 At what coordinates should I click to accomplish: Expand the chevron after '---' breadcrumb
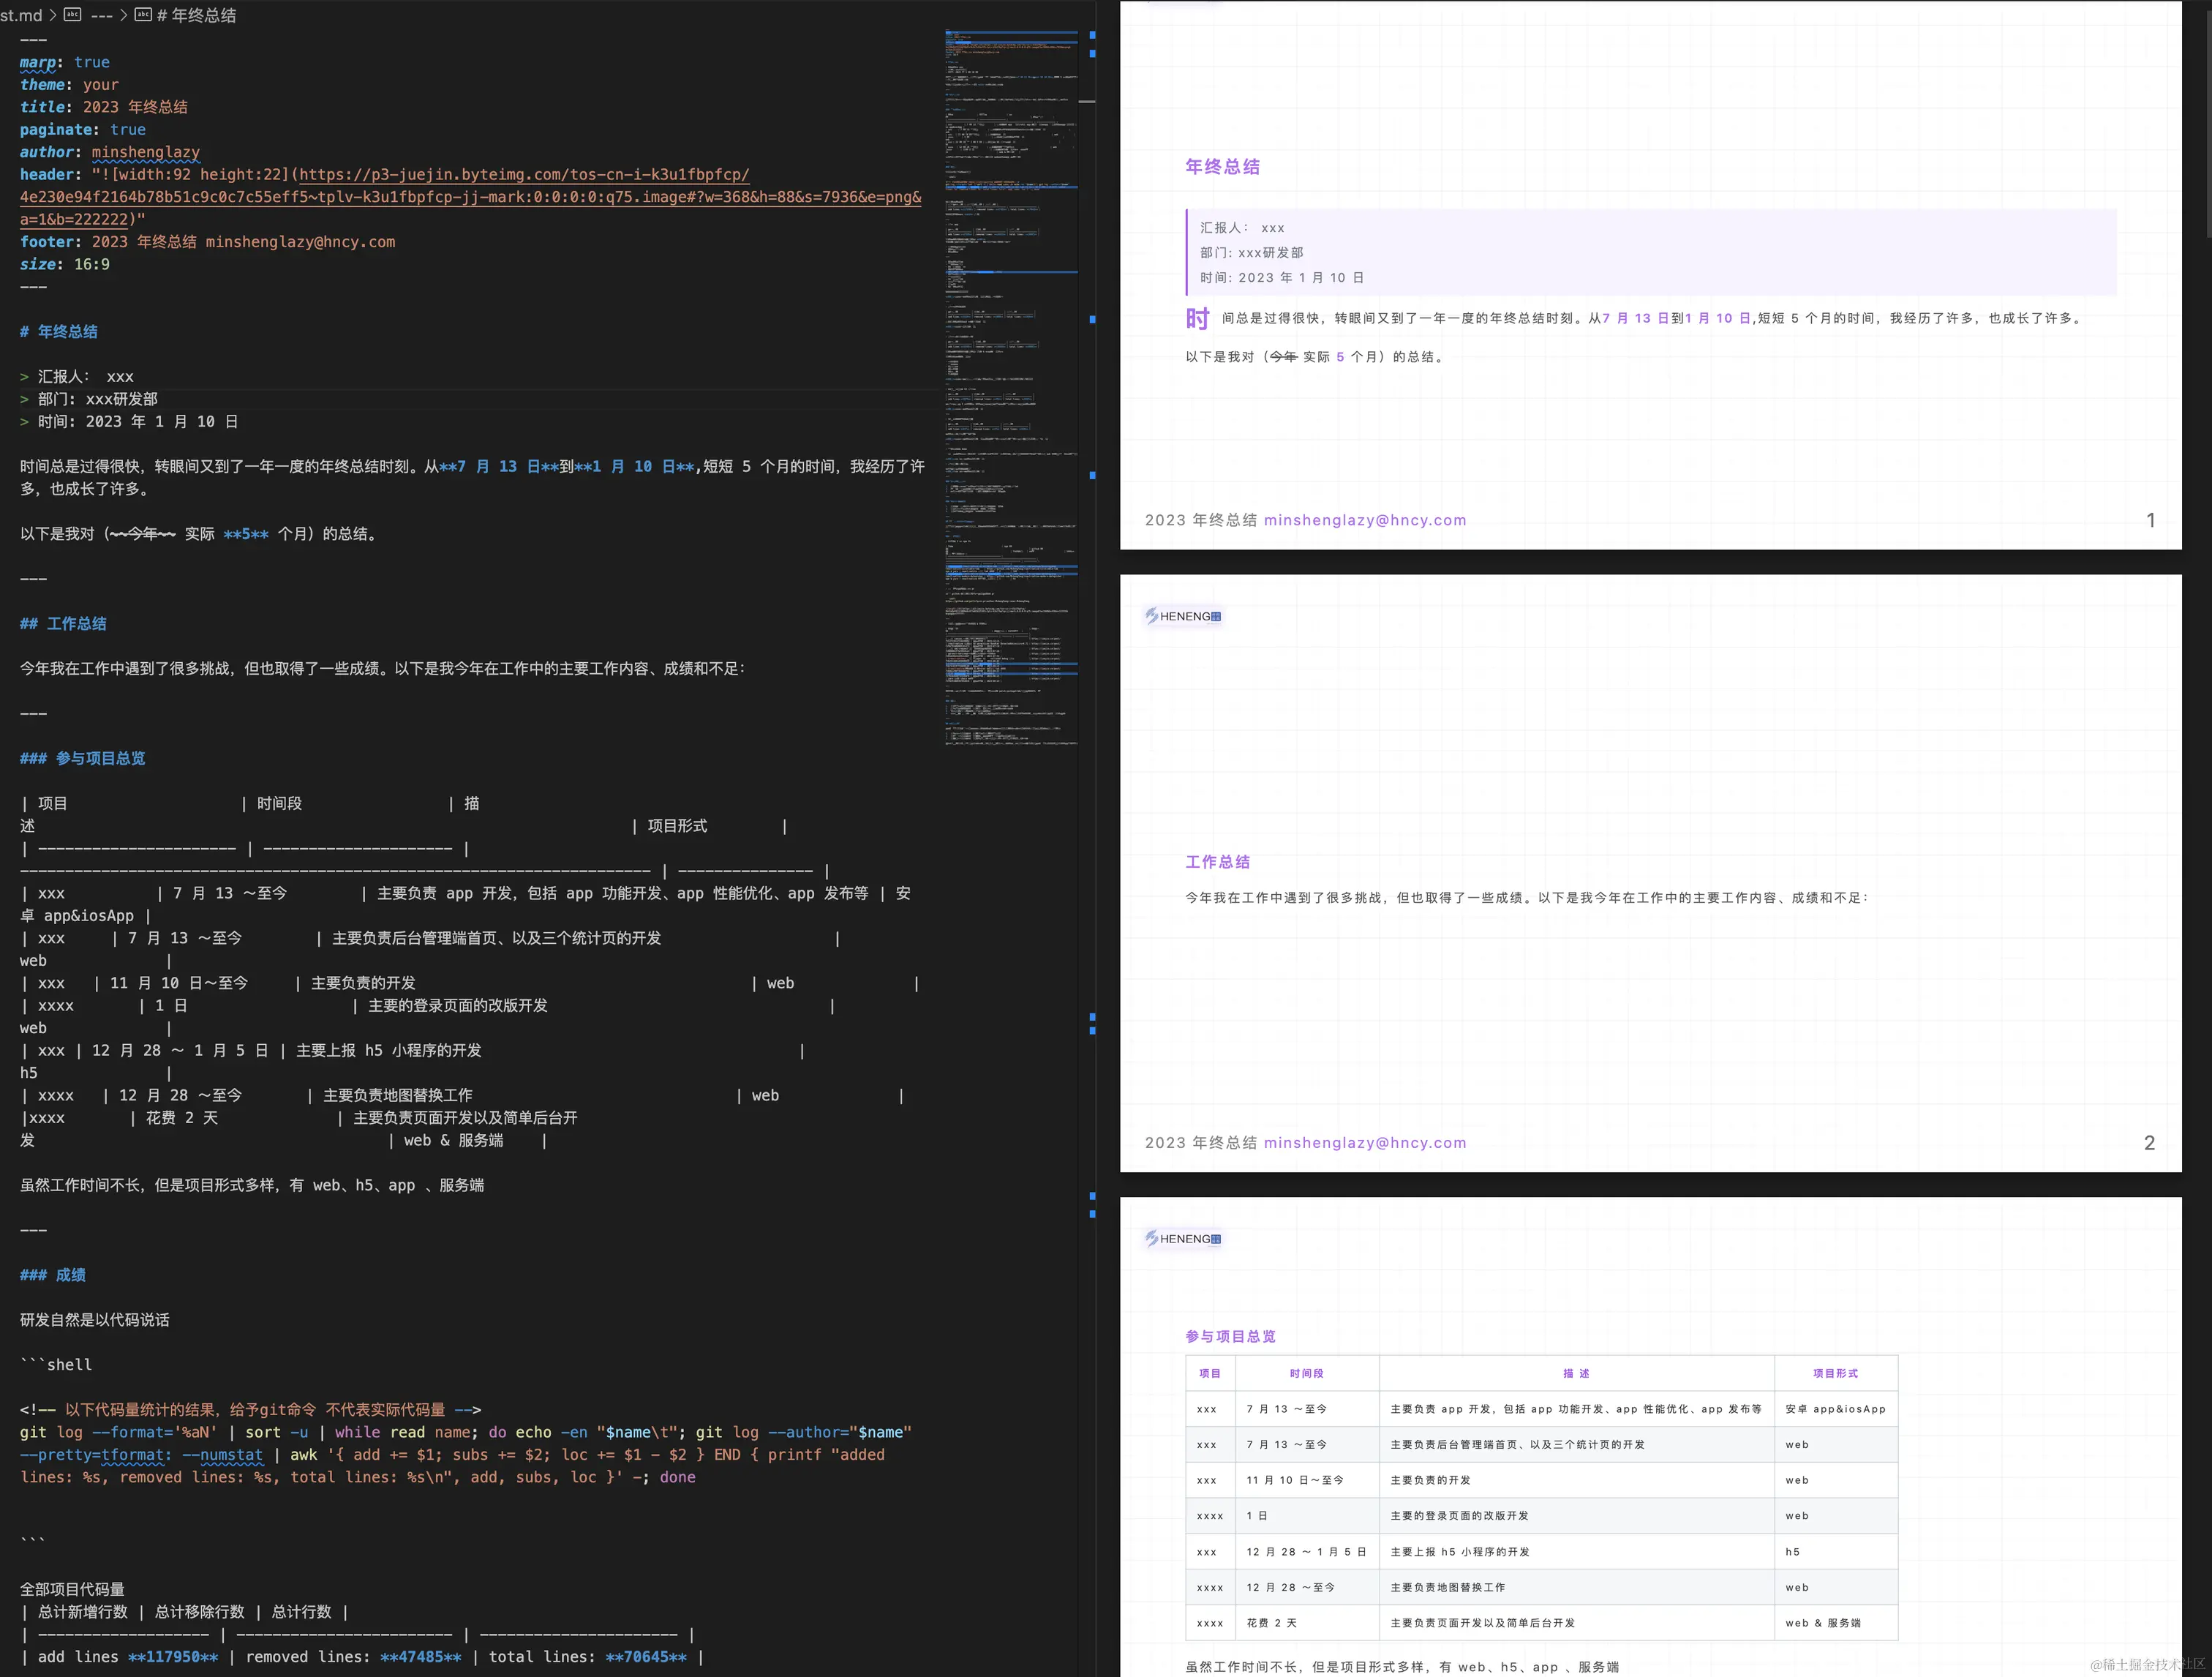point(123,15)
